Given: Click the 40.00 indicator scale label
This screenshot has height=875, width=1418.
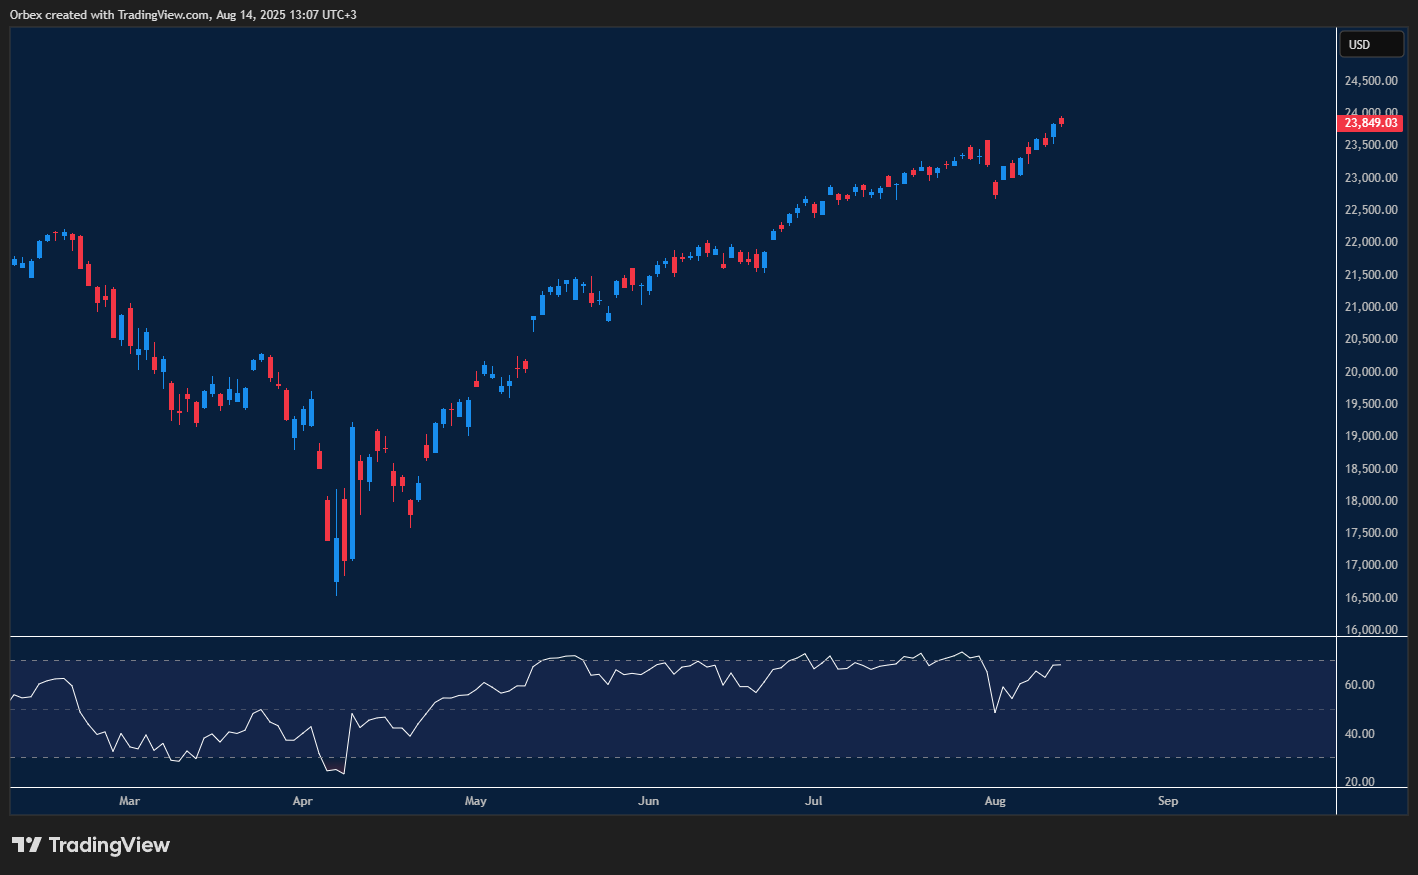Looking at the screenshot, I should click(x=1360, y=734).
